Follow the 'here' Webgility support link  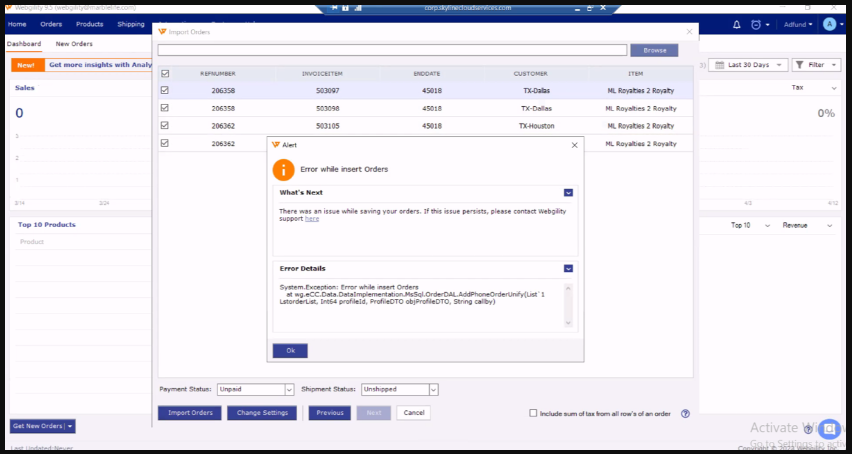pyautogui.click(x=312, y=218)
